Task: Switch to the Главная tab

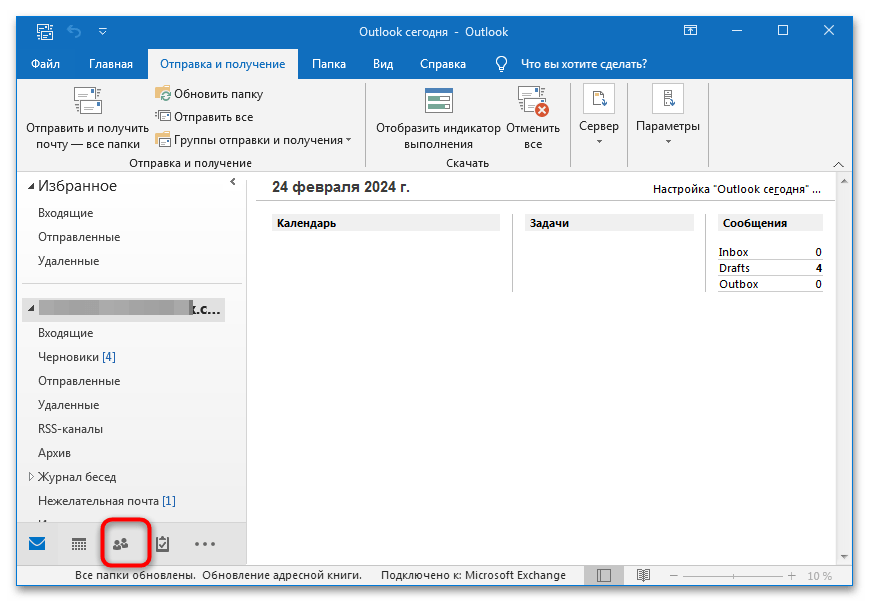Action: click(111, 64)
